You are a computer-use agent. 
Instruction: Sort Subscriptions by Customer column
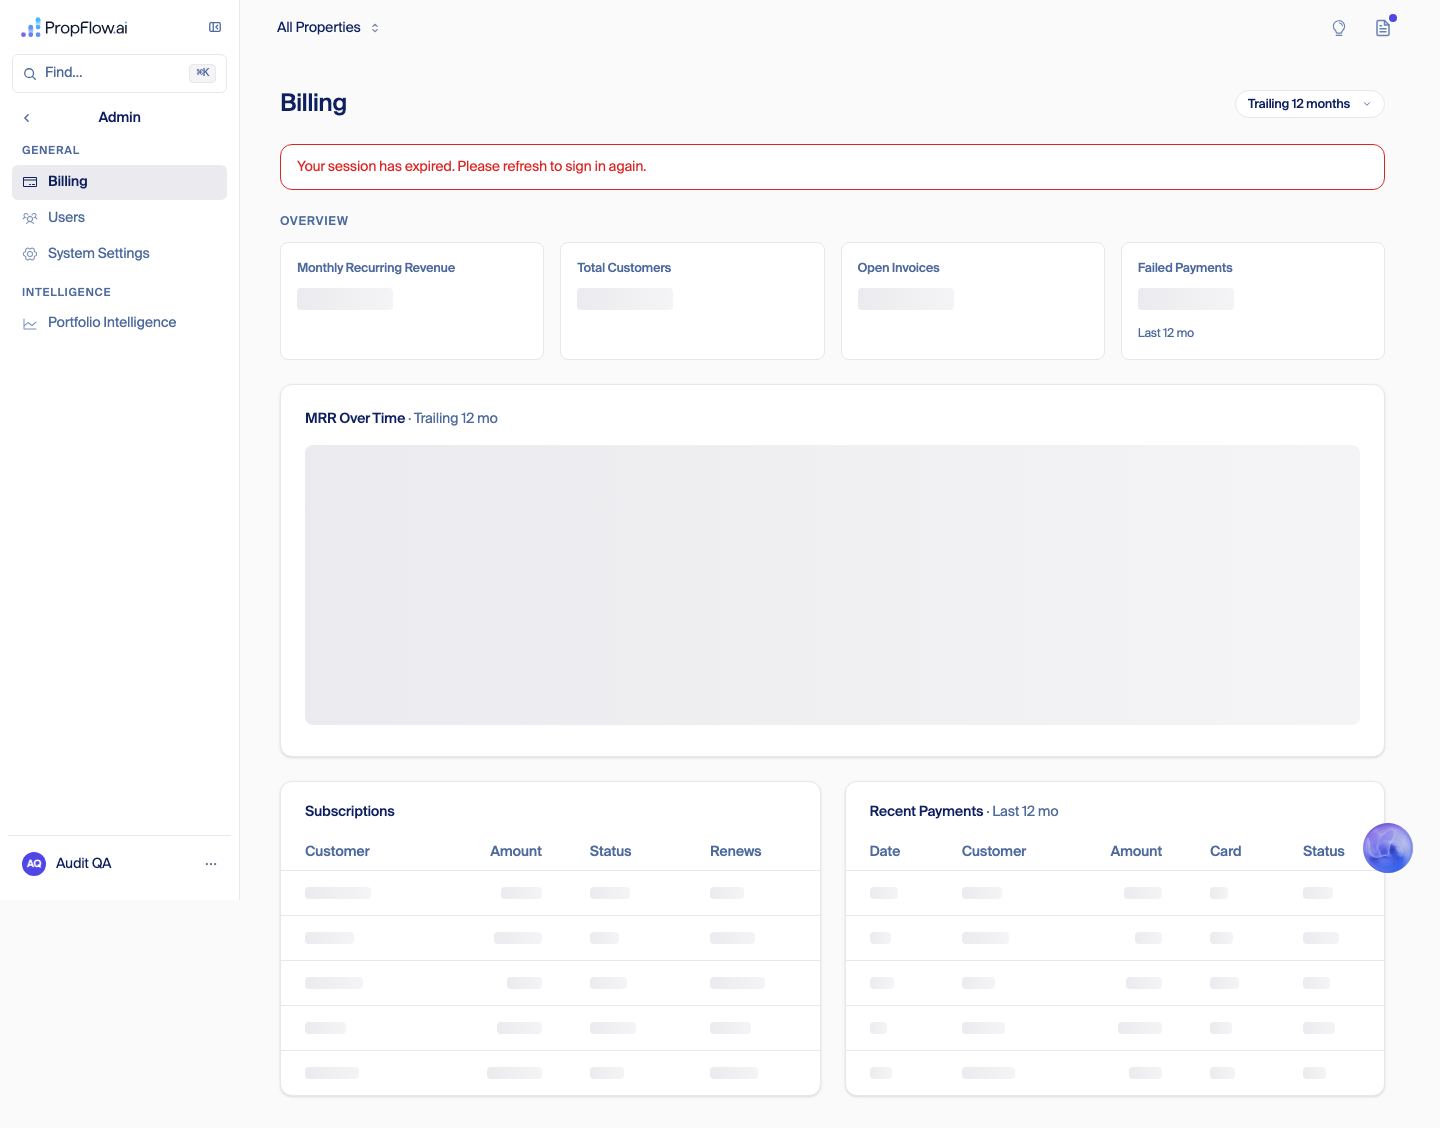[x=337, y=852]
